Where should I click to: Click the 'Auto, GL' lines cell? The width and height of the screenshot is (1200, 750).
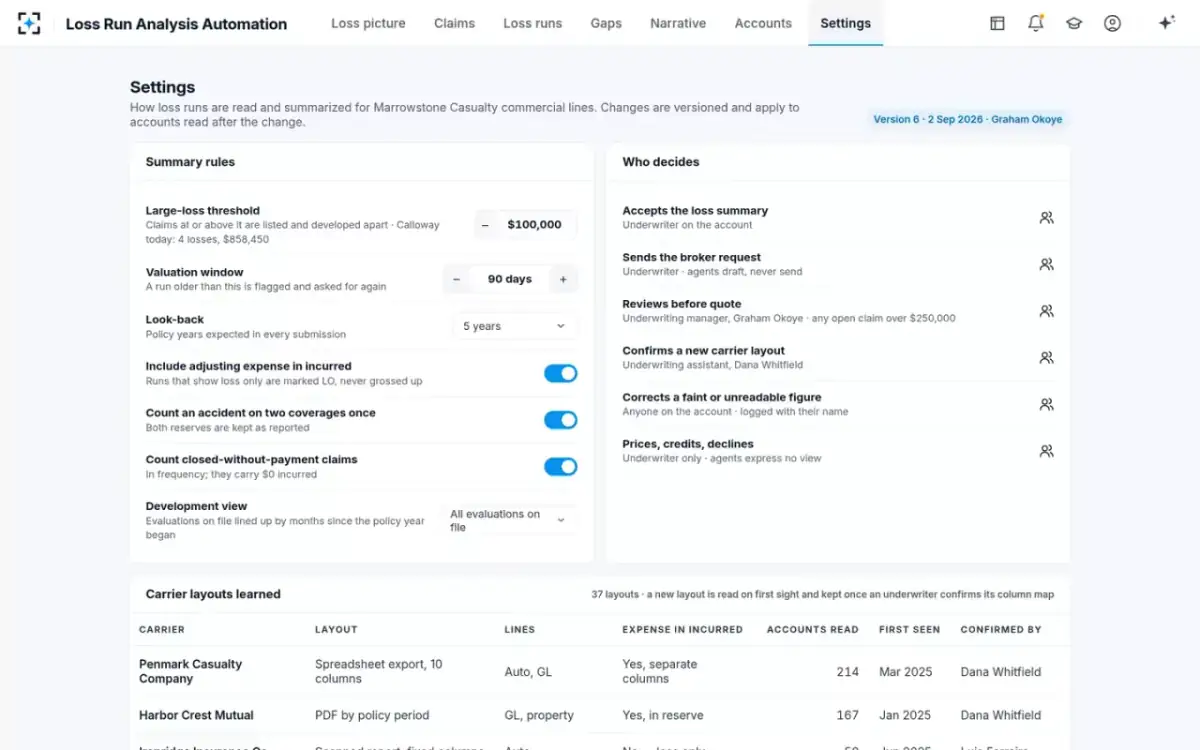point(528,672)
